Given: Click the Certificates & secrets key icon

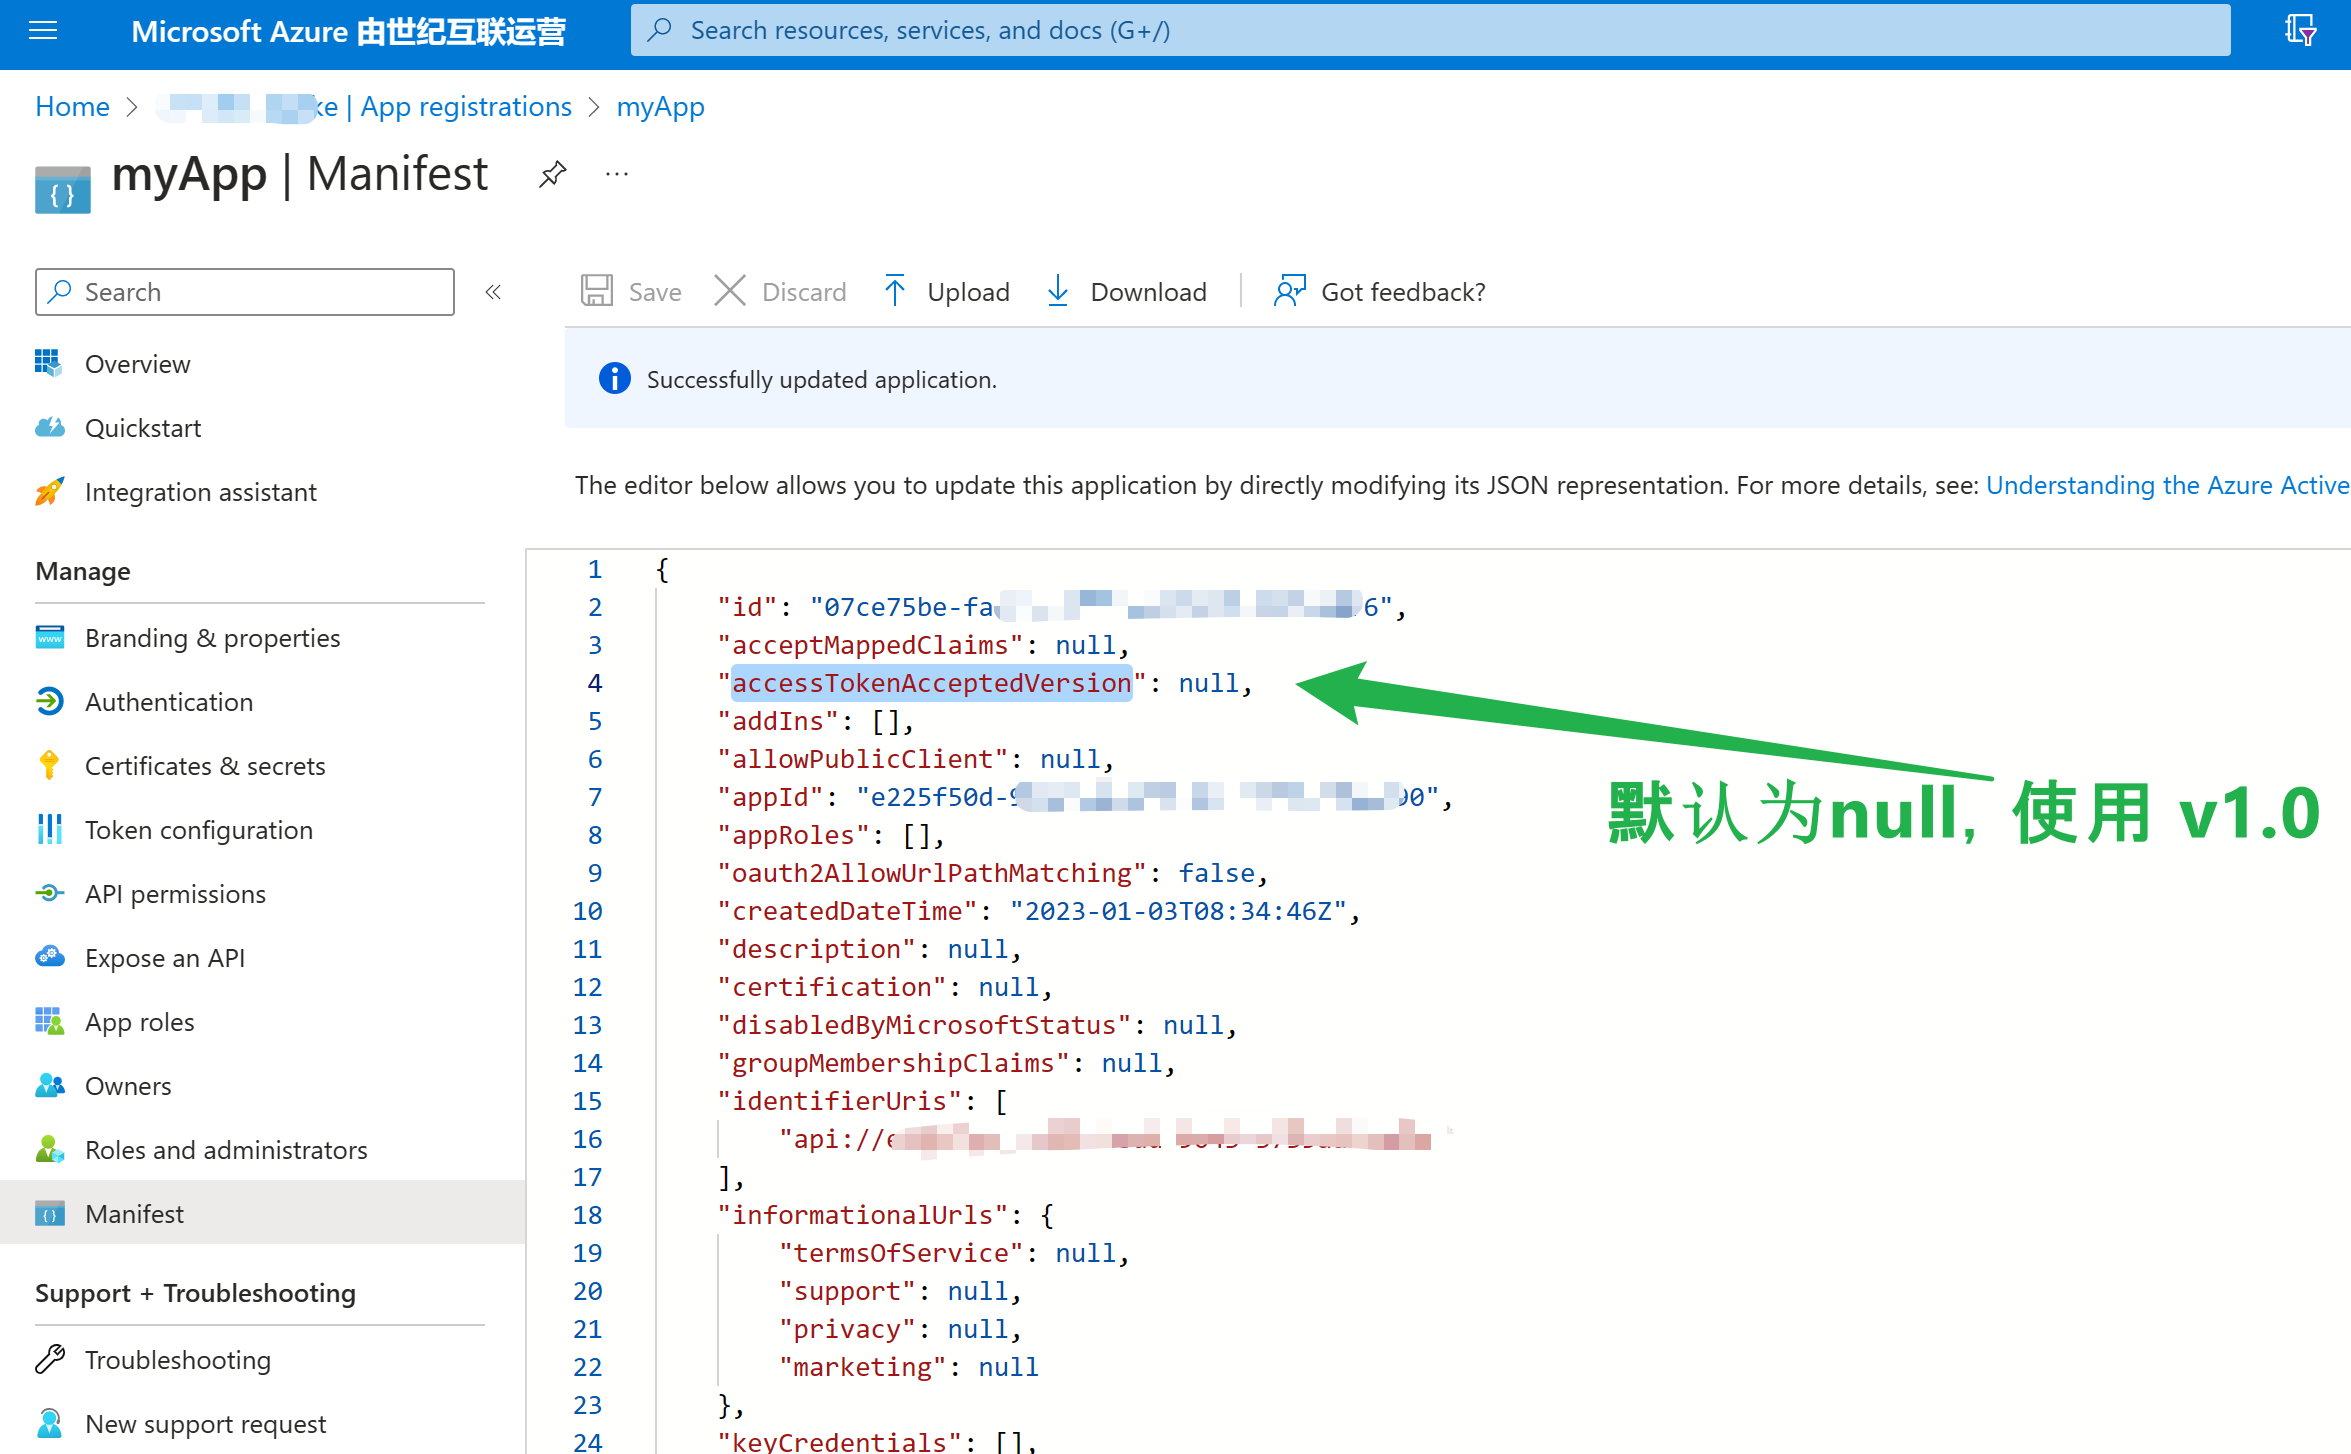Looking at the screenshot, I should [49, 766].
